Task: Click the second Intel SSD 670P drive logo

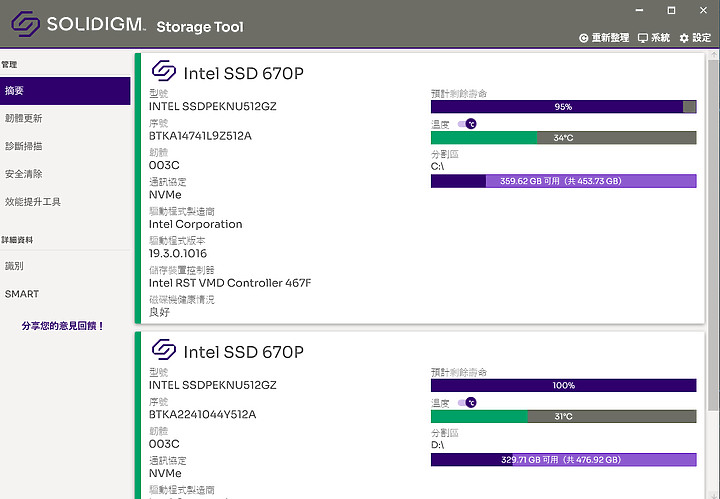Action: (x=164, y=349)
